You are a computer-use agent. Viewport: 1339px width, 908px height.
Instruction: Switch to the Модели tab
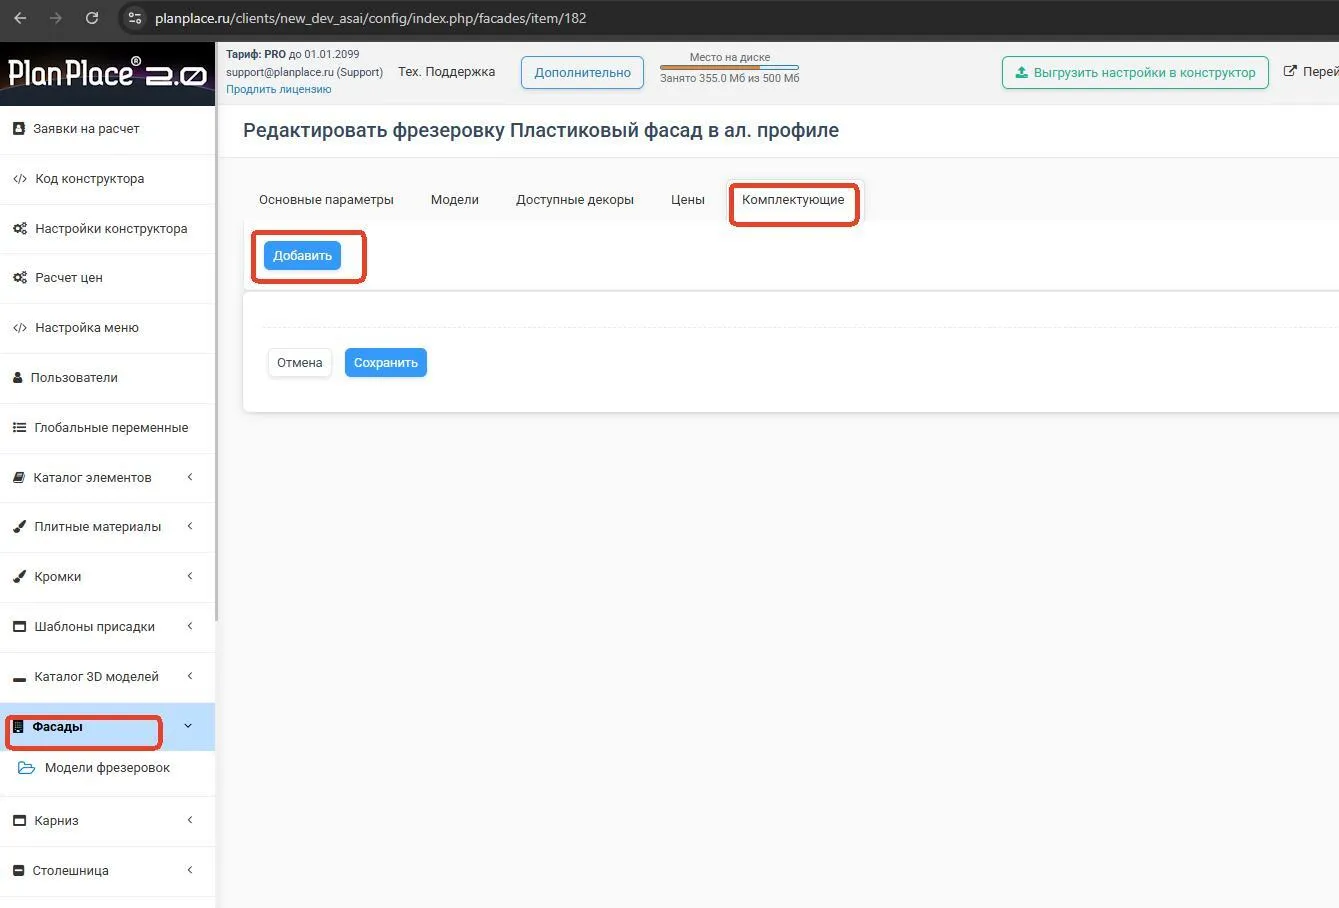[455, 200]
